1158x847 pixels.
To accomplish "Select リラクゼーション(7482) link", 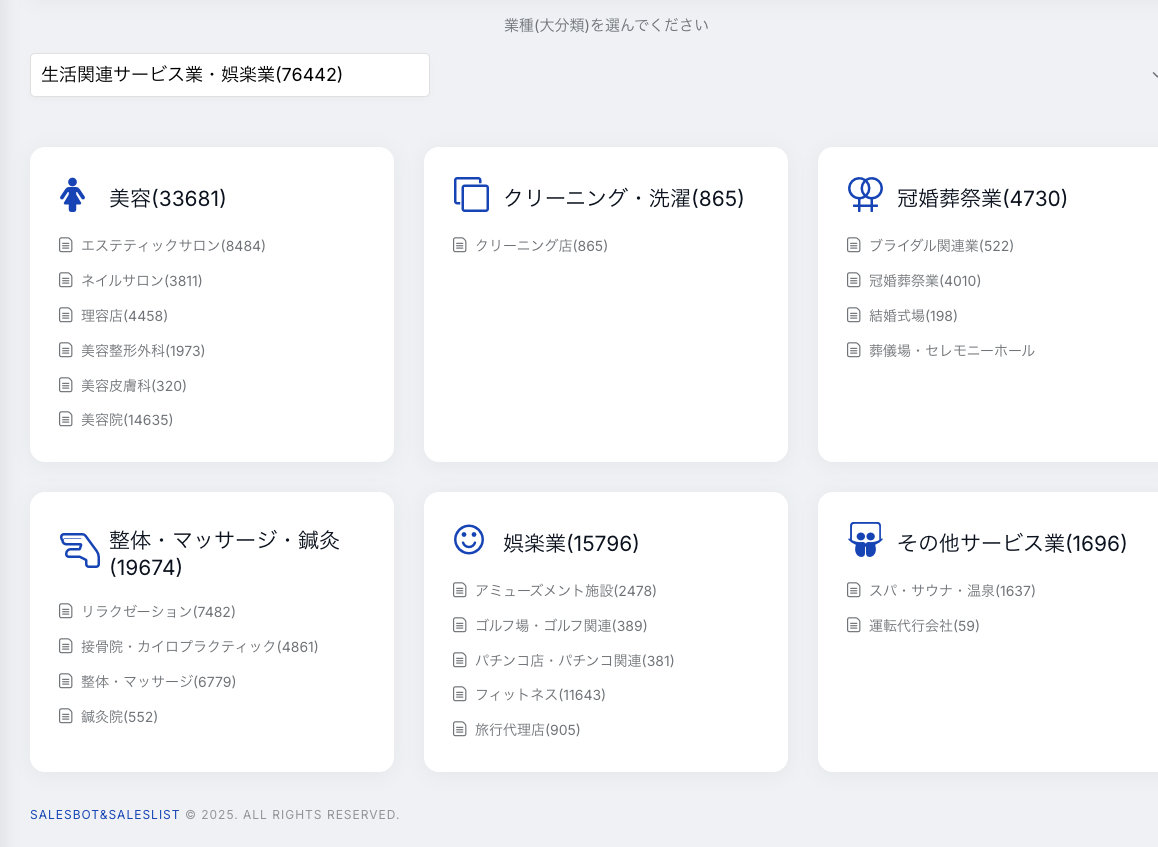I will click(x=158, y=611).
